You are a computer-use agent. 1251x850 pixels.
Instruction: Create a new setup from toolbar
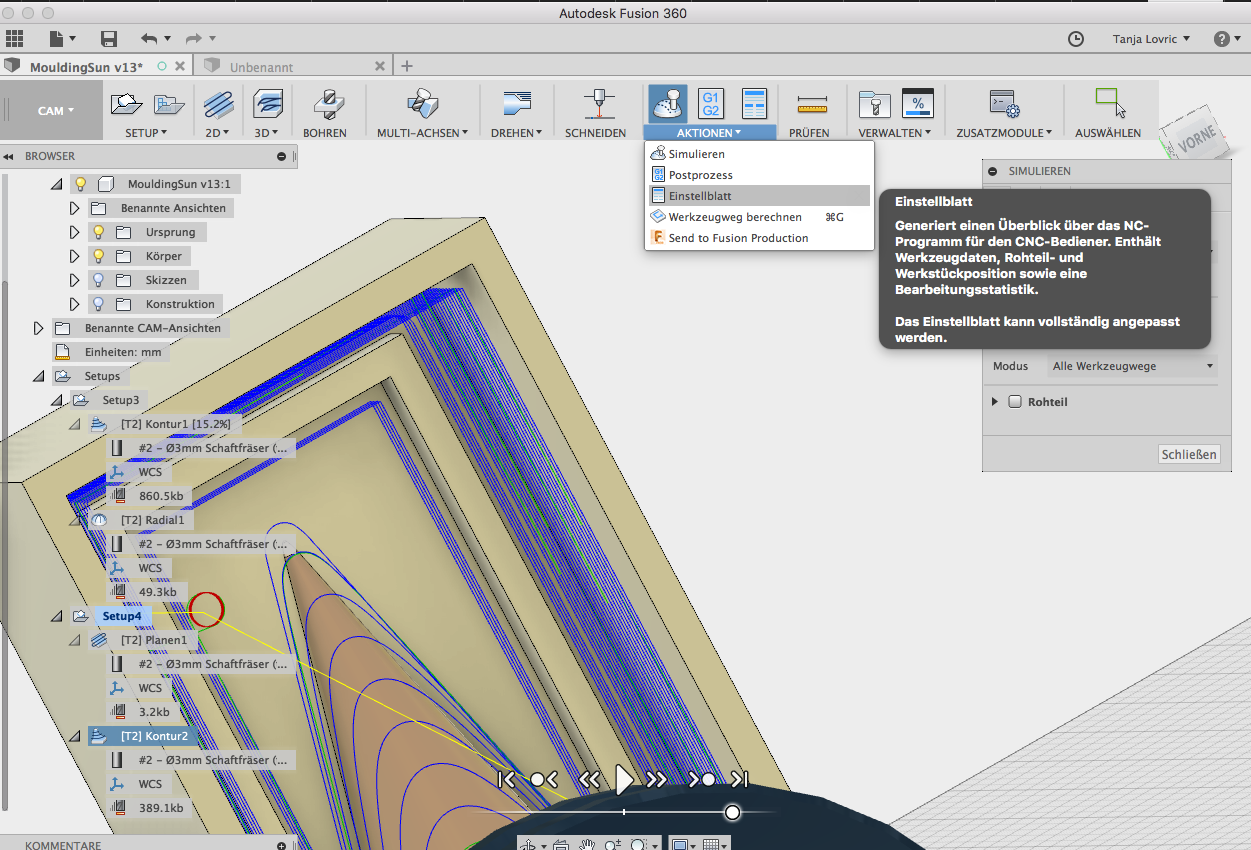[126, 104]
